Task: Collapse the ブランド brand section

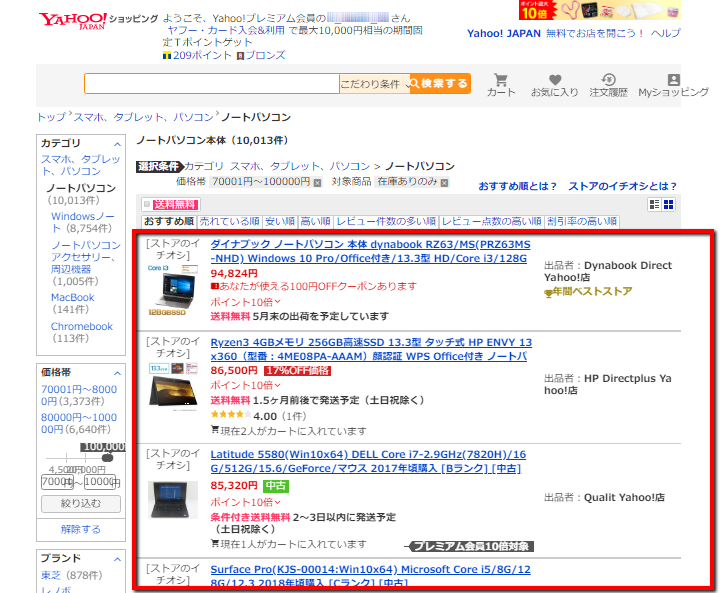Action: point(117,557)
